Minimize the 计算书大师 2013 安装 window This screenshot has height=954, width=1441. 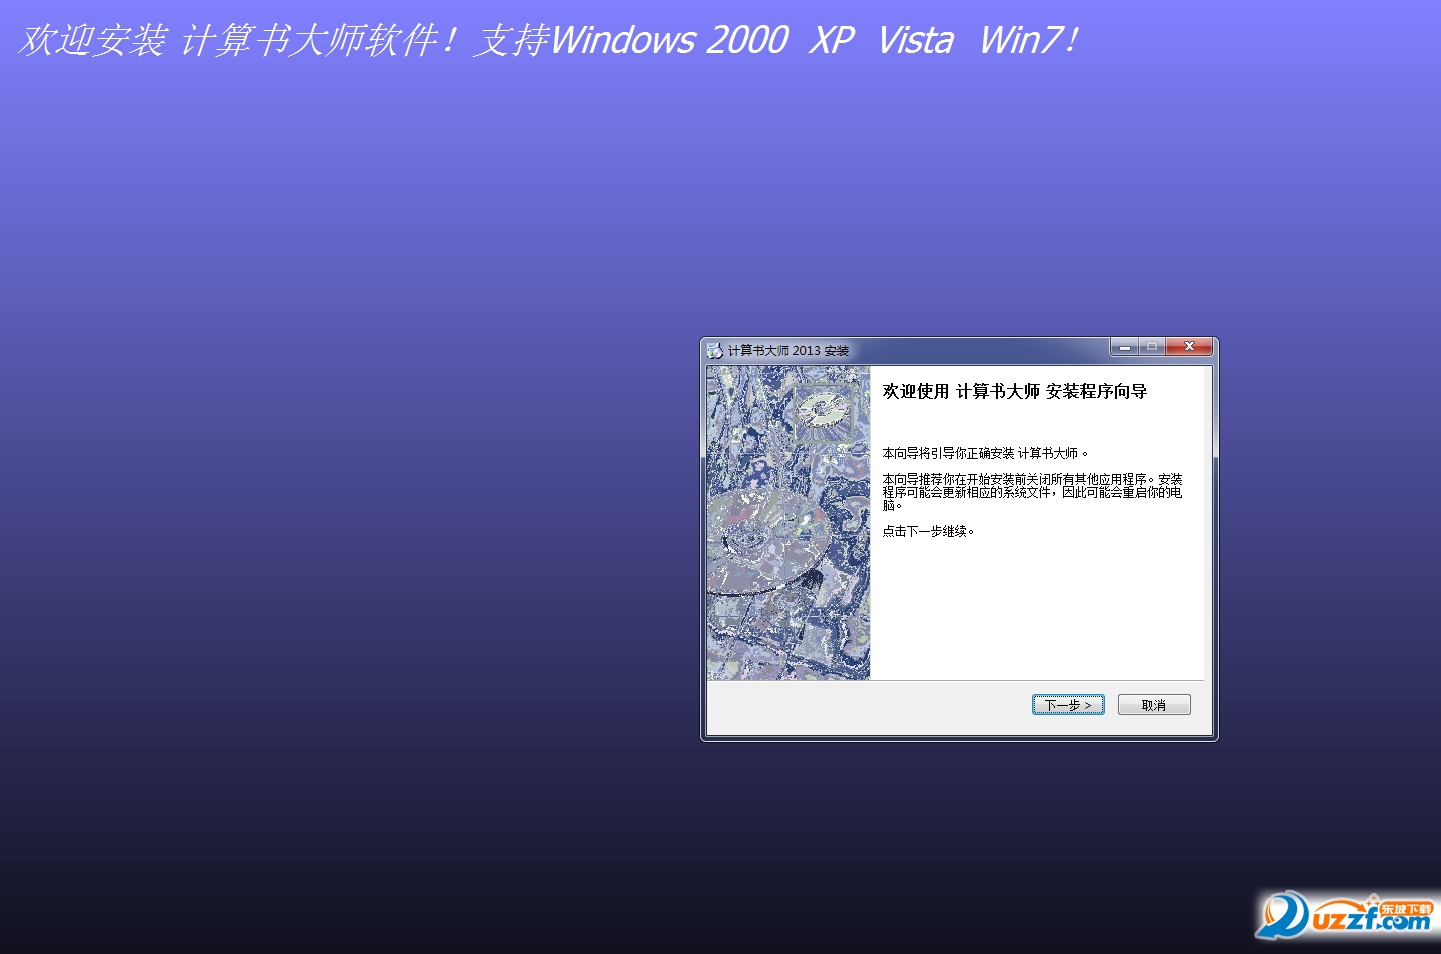click(x=1124, y=347)
